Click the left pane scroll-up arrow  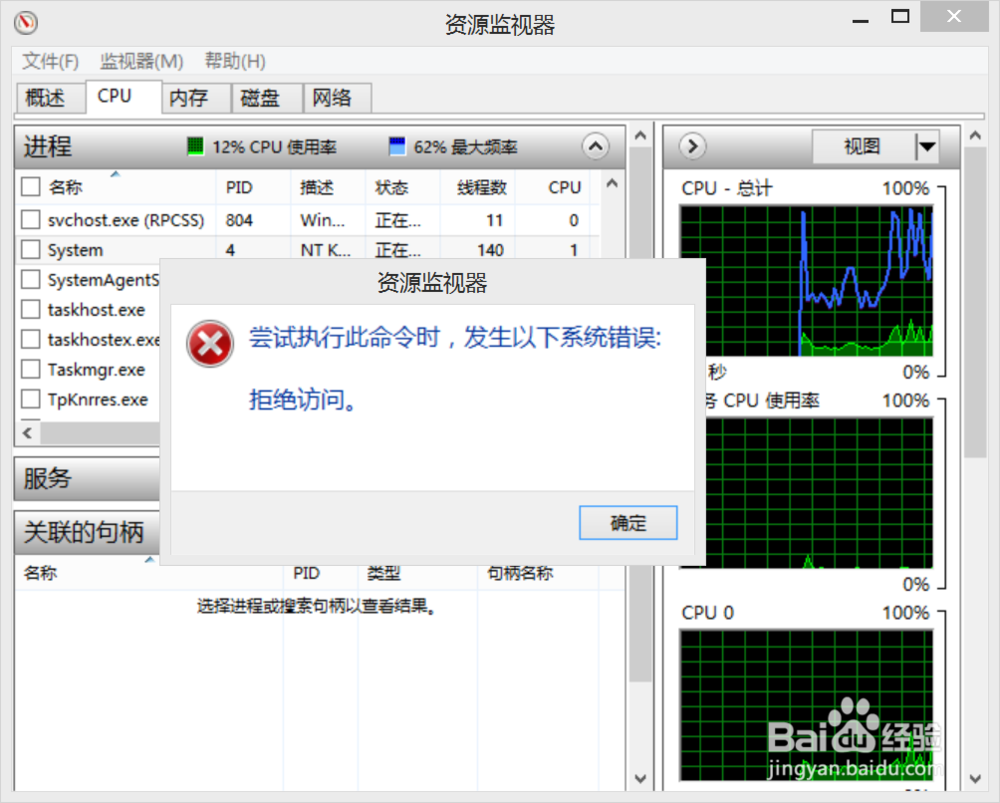641,135
